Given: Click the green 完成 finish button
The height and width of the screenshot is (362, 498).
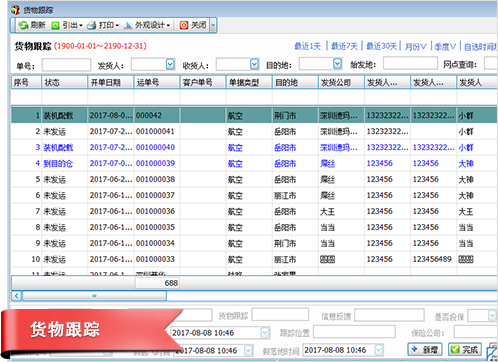Looking at the screenshot, I should point(465,349).
